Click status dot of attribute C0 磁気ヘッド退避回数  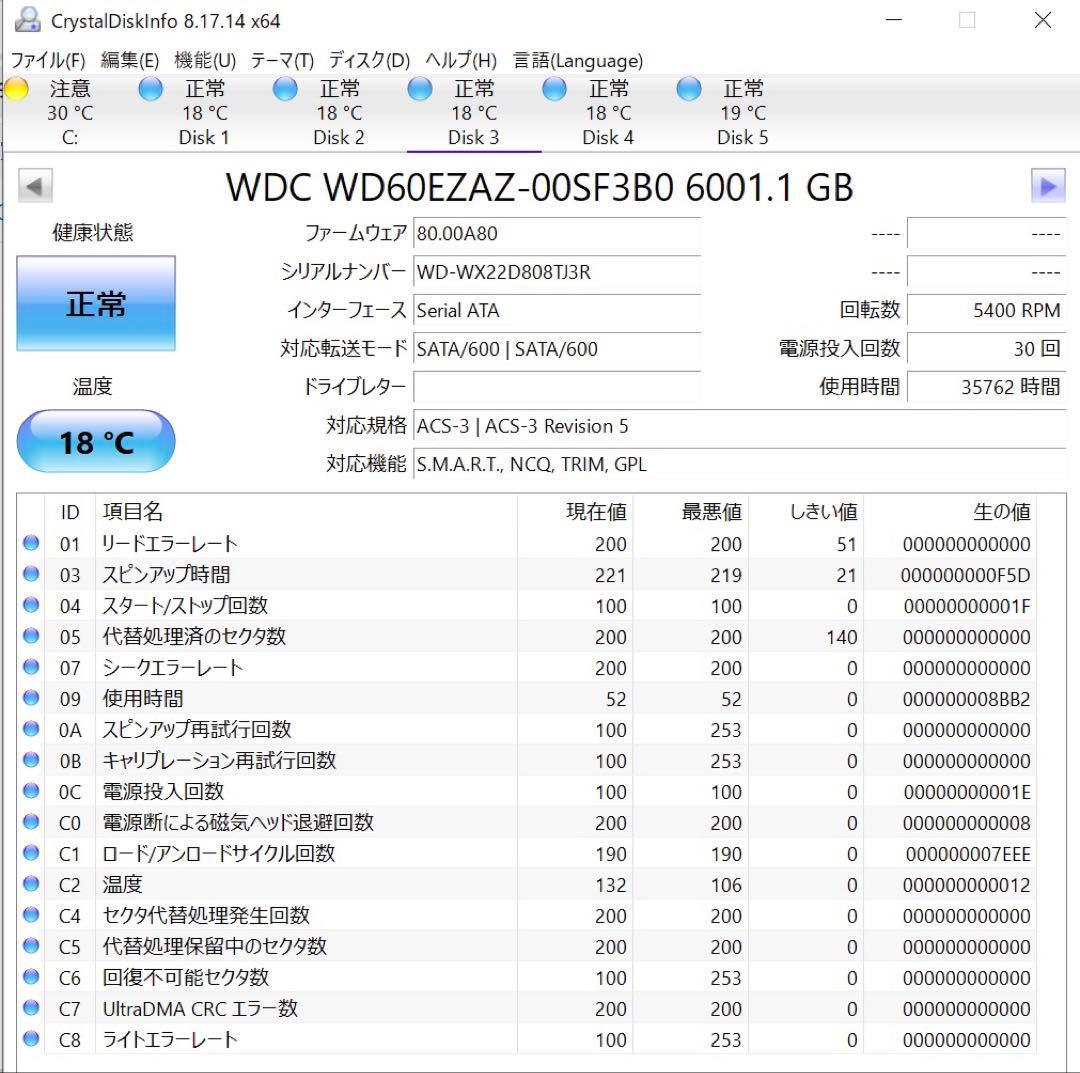31,822
